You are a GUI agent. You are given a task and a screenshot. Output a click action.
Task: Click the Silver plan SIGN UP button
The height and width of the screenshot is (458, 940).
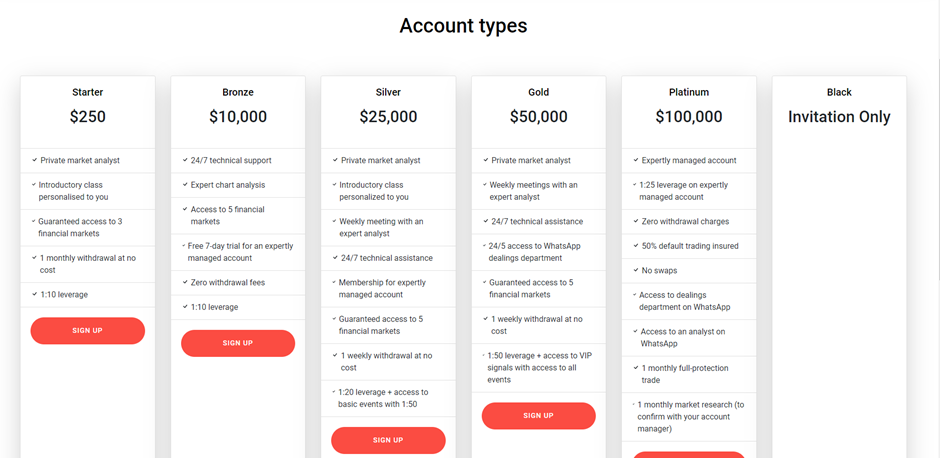(x=388, y=440)
